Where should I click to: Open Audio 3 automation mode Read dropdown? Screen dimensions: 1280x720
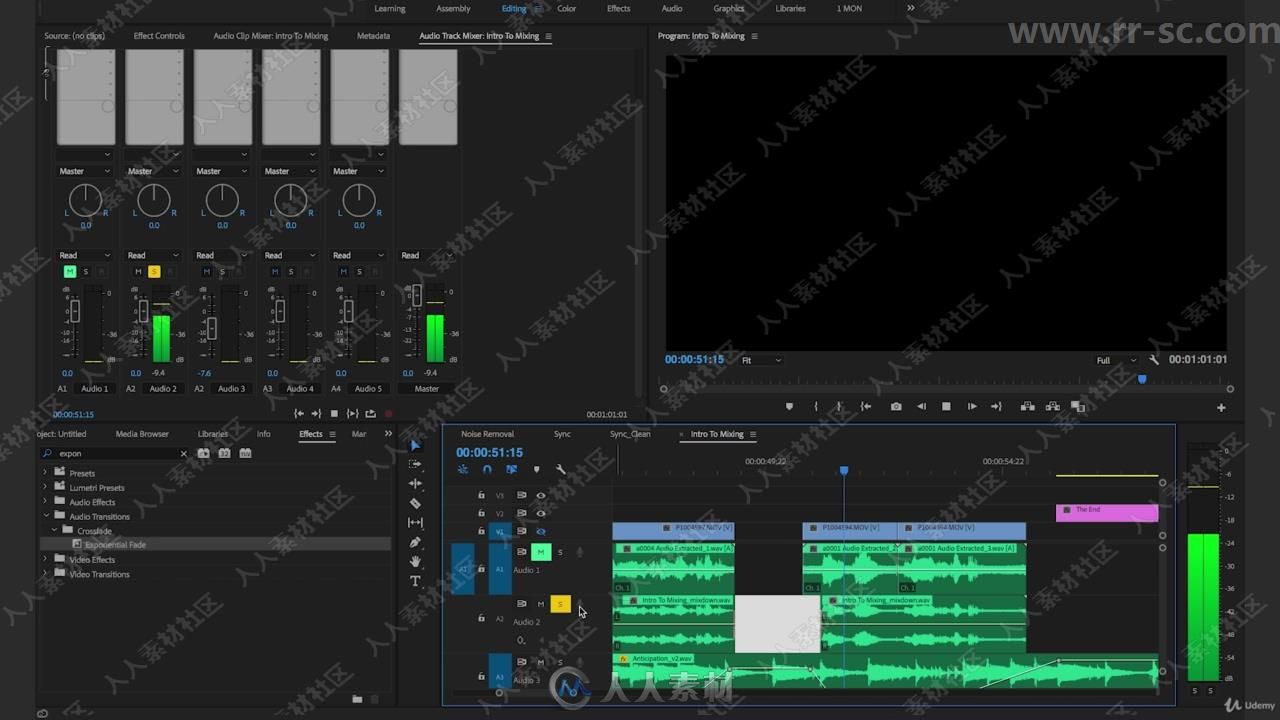pos(221,255)
